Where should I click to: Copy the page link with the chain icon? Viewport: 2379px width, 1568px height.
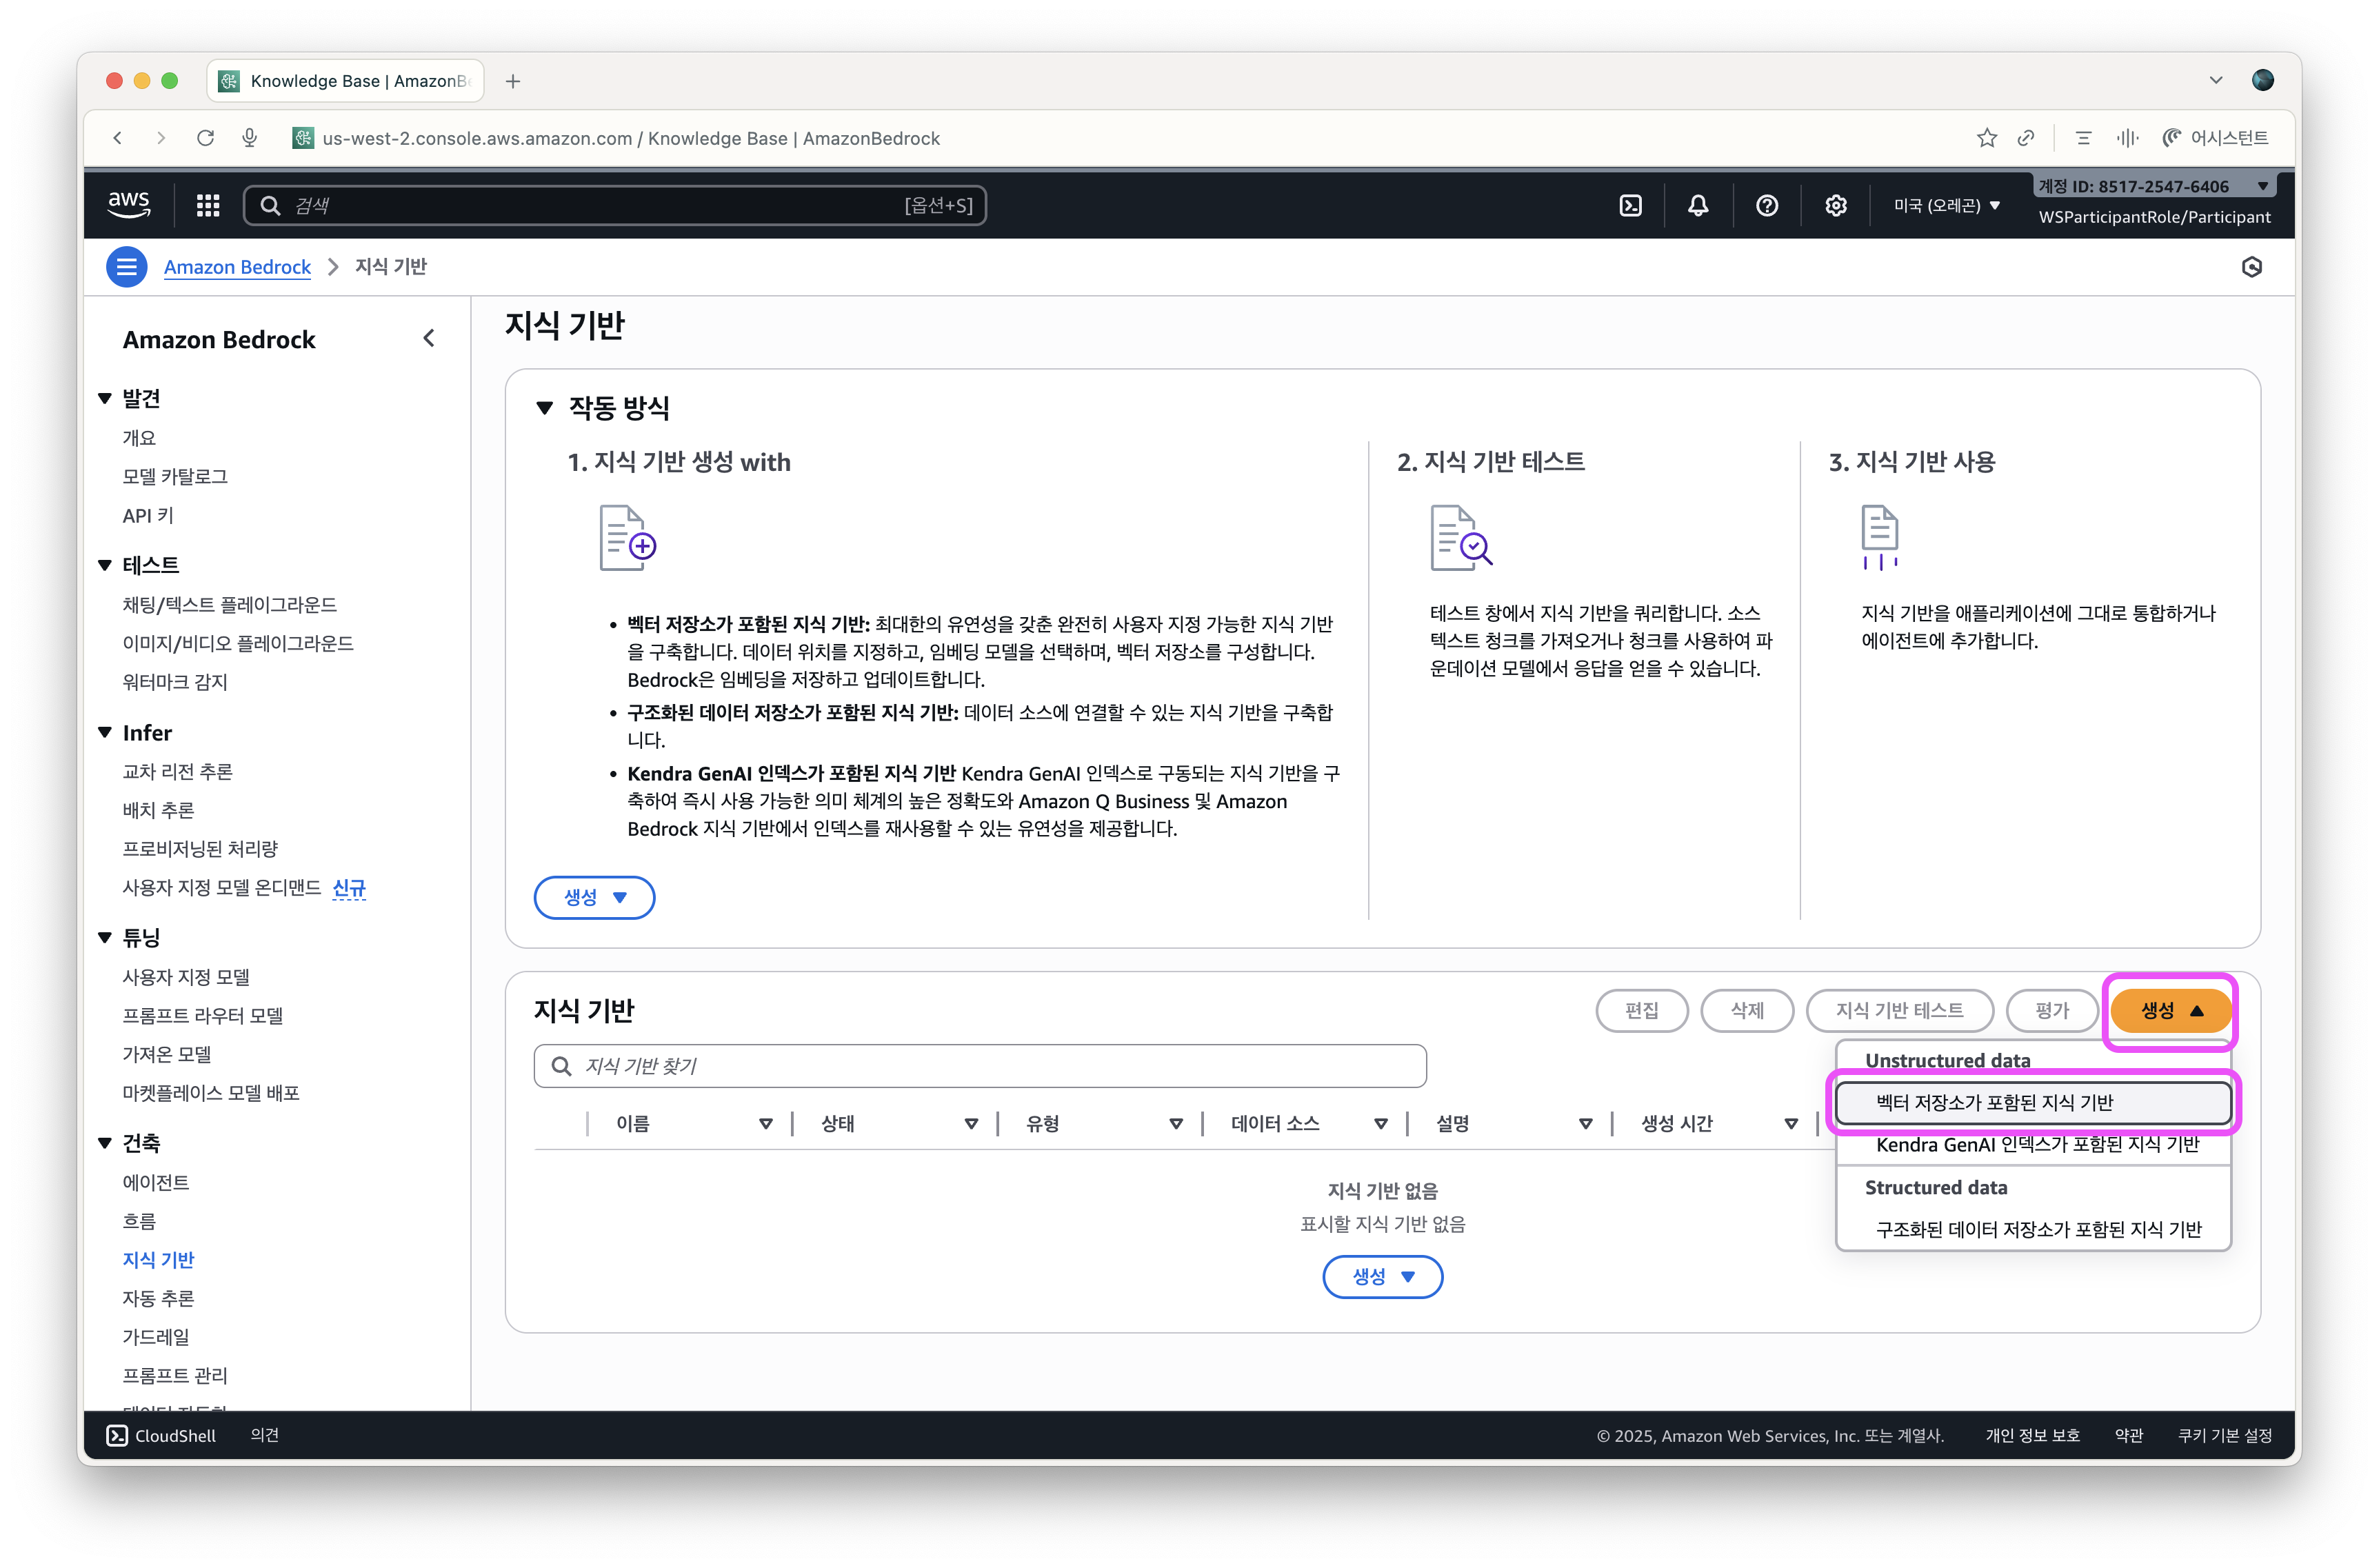(2026, 138)
